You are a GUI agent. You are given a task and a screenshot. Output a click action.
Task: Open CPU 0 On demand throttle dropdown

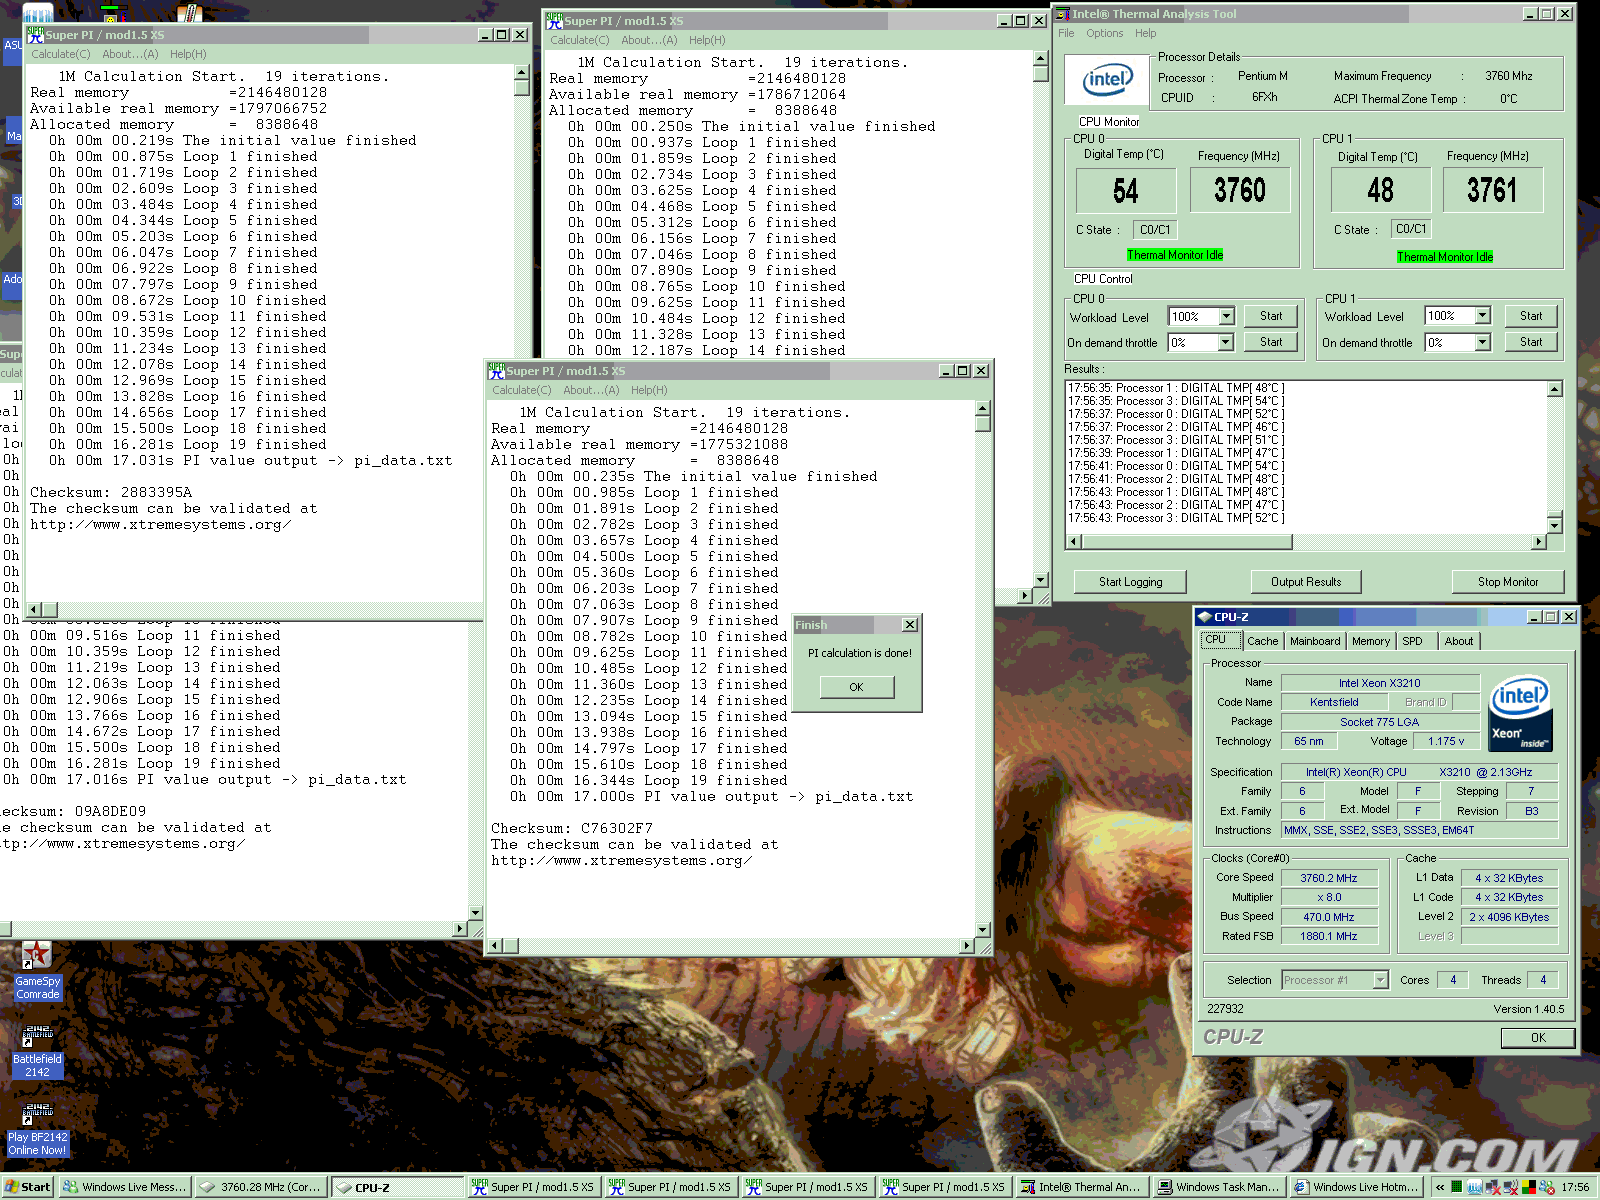pyautogui.click(x=1227, y=342)
